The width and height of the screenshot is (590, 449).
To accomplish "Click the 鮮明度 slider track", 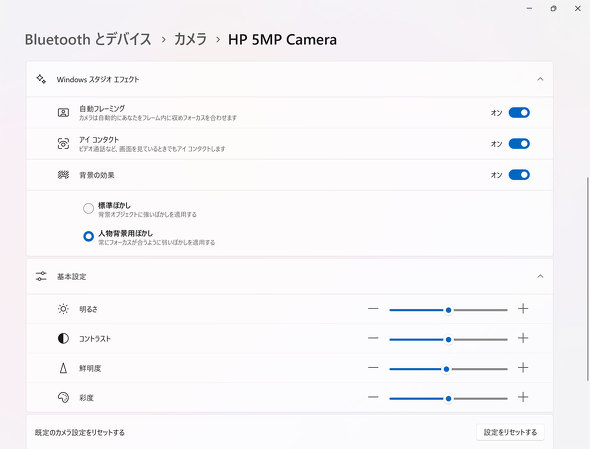I will [448, 369].
